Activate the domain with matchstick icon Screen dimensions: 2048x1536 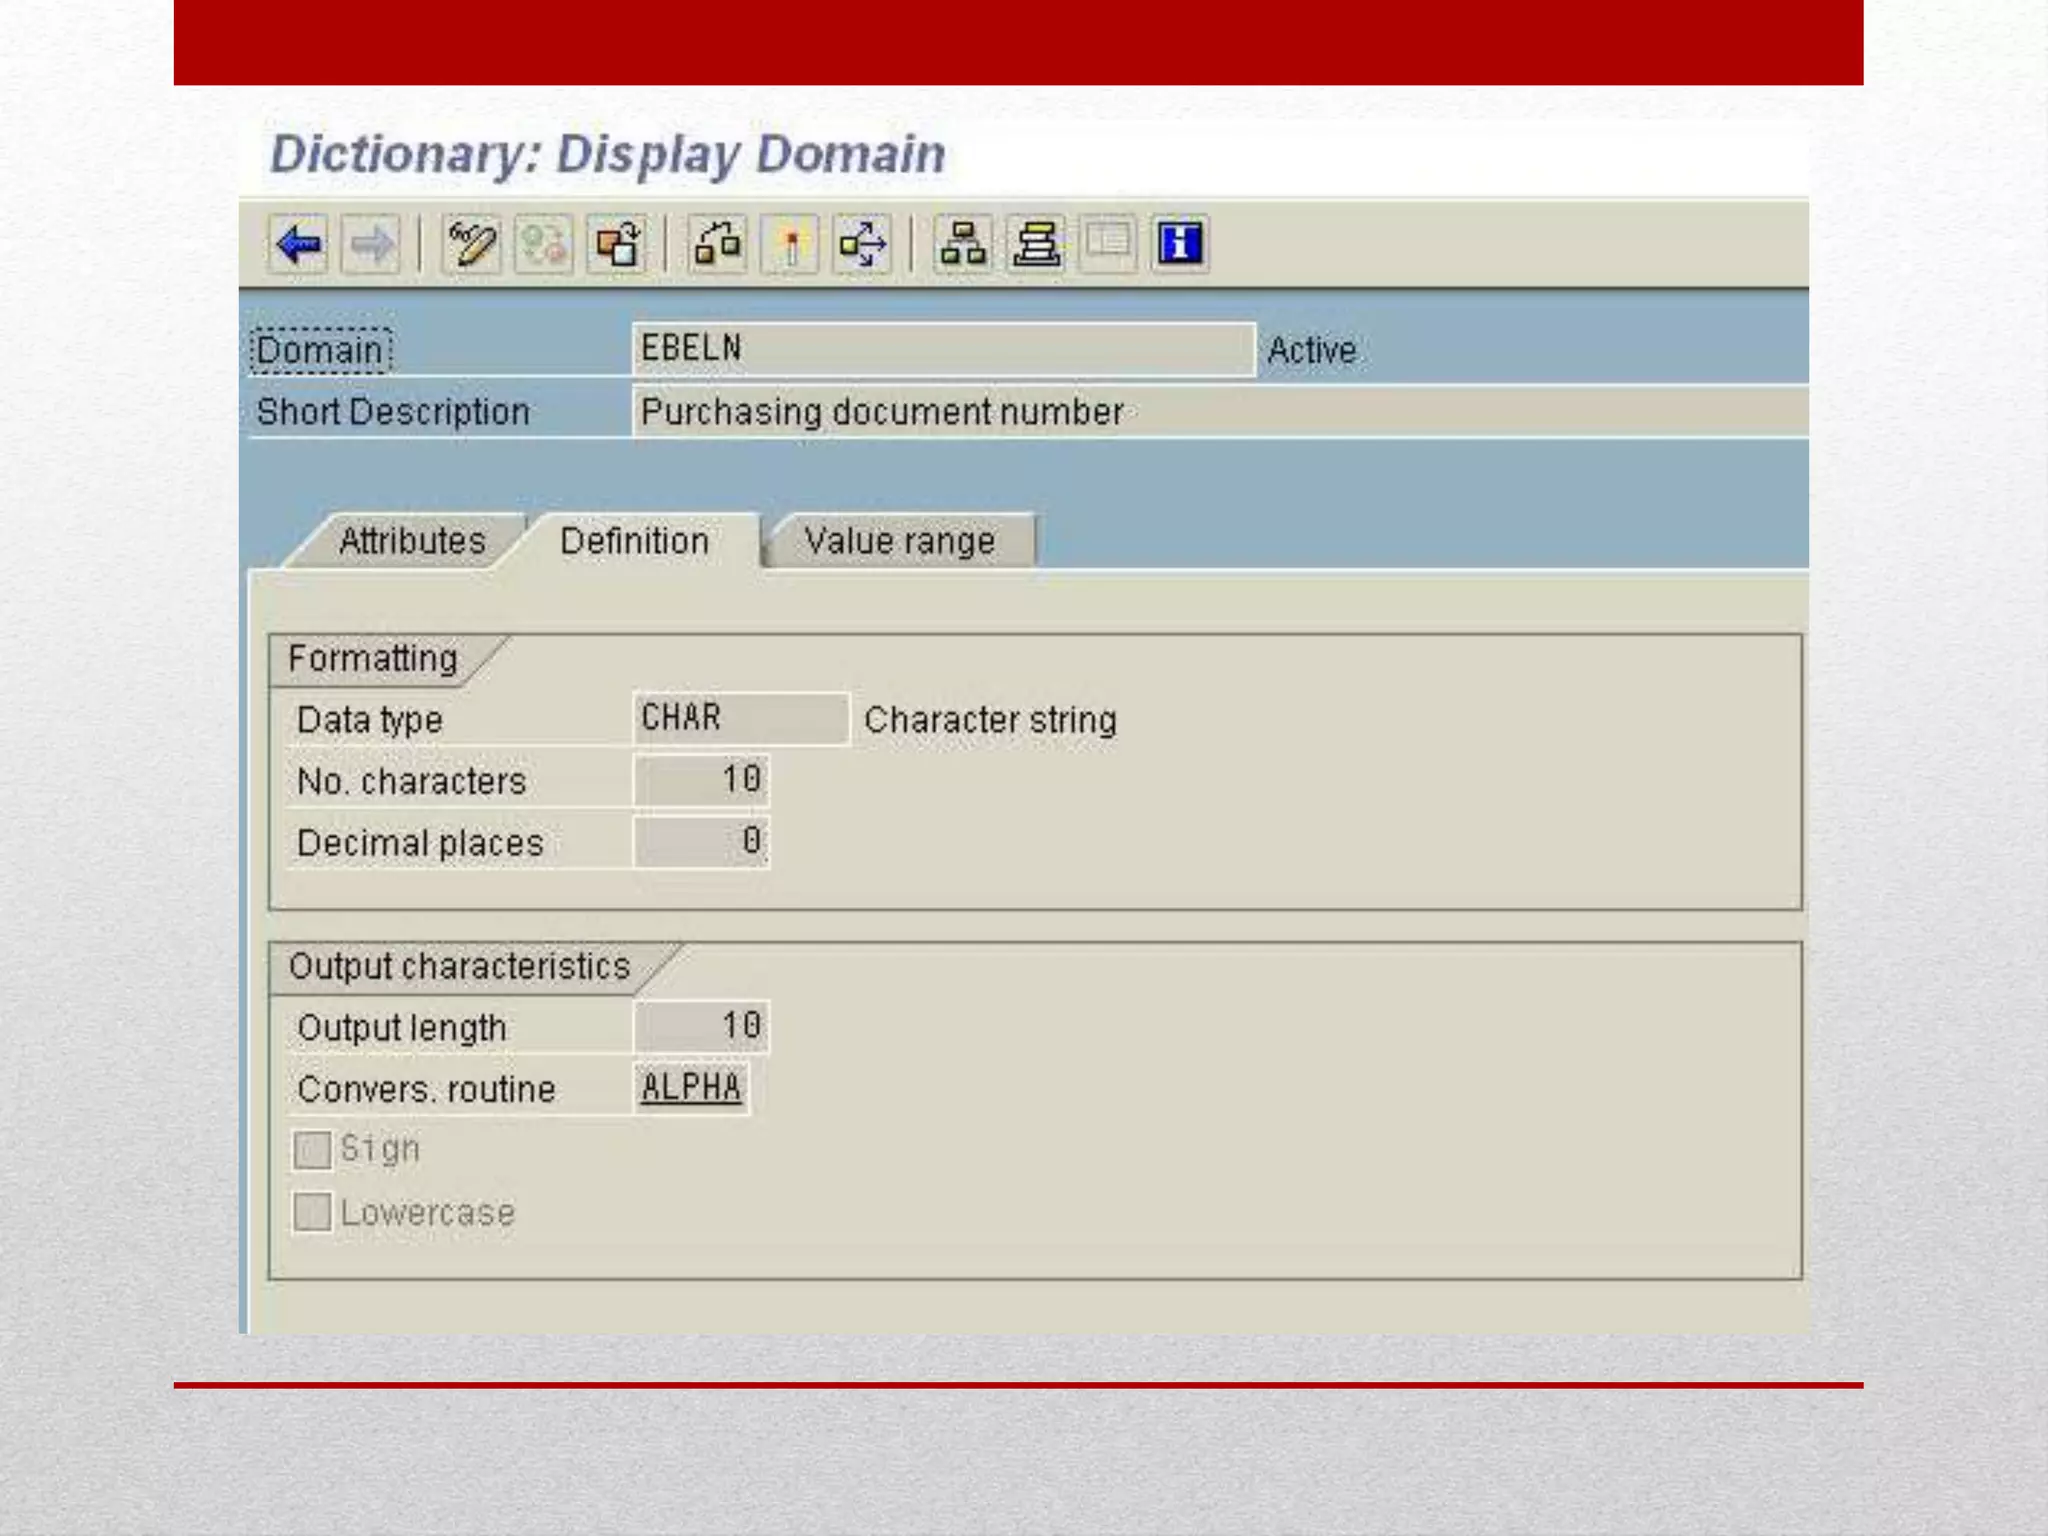pos(791,244)
